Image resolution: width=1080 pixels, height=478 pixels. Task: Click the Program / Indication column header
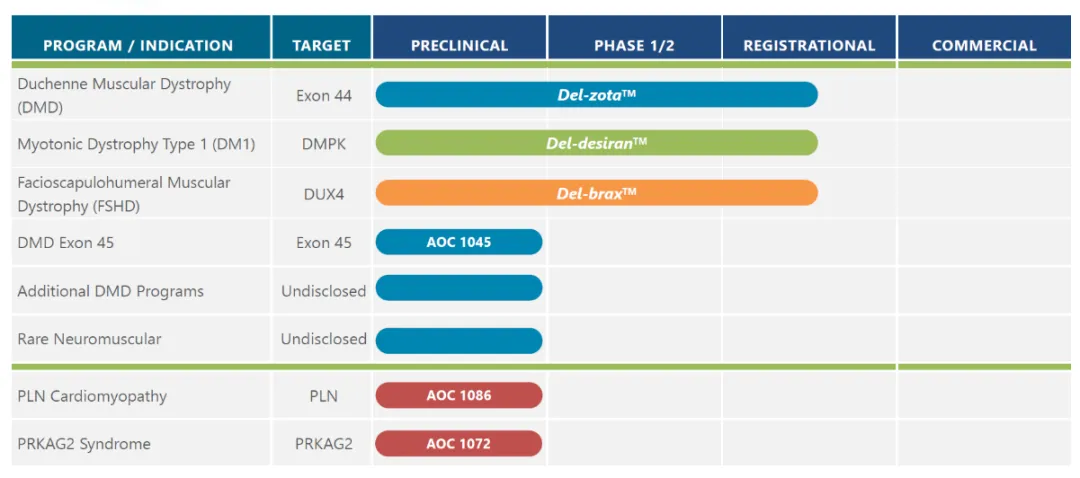click(138, 45)
